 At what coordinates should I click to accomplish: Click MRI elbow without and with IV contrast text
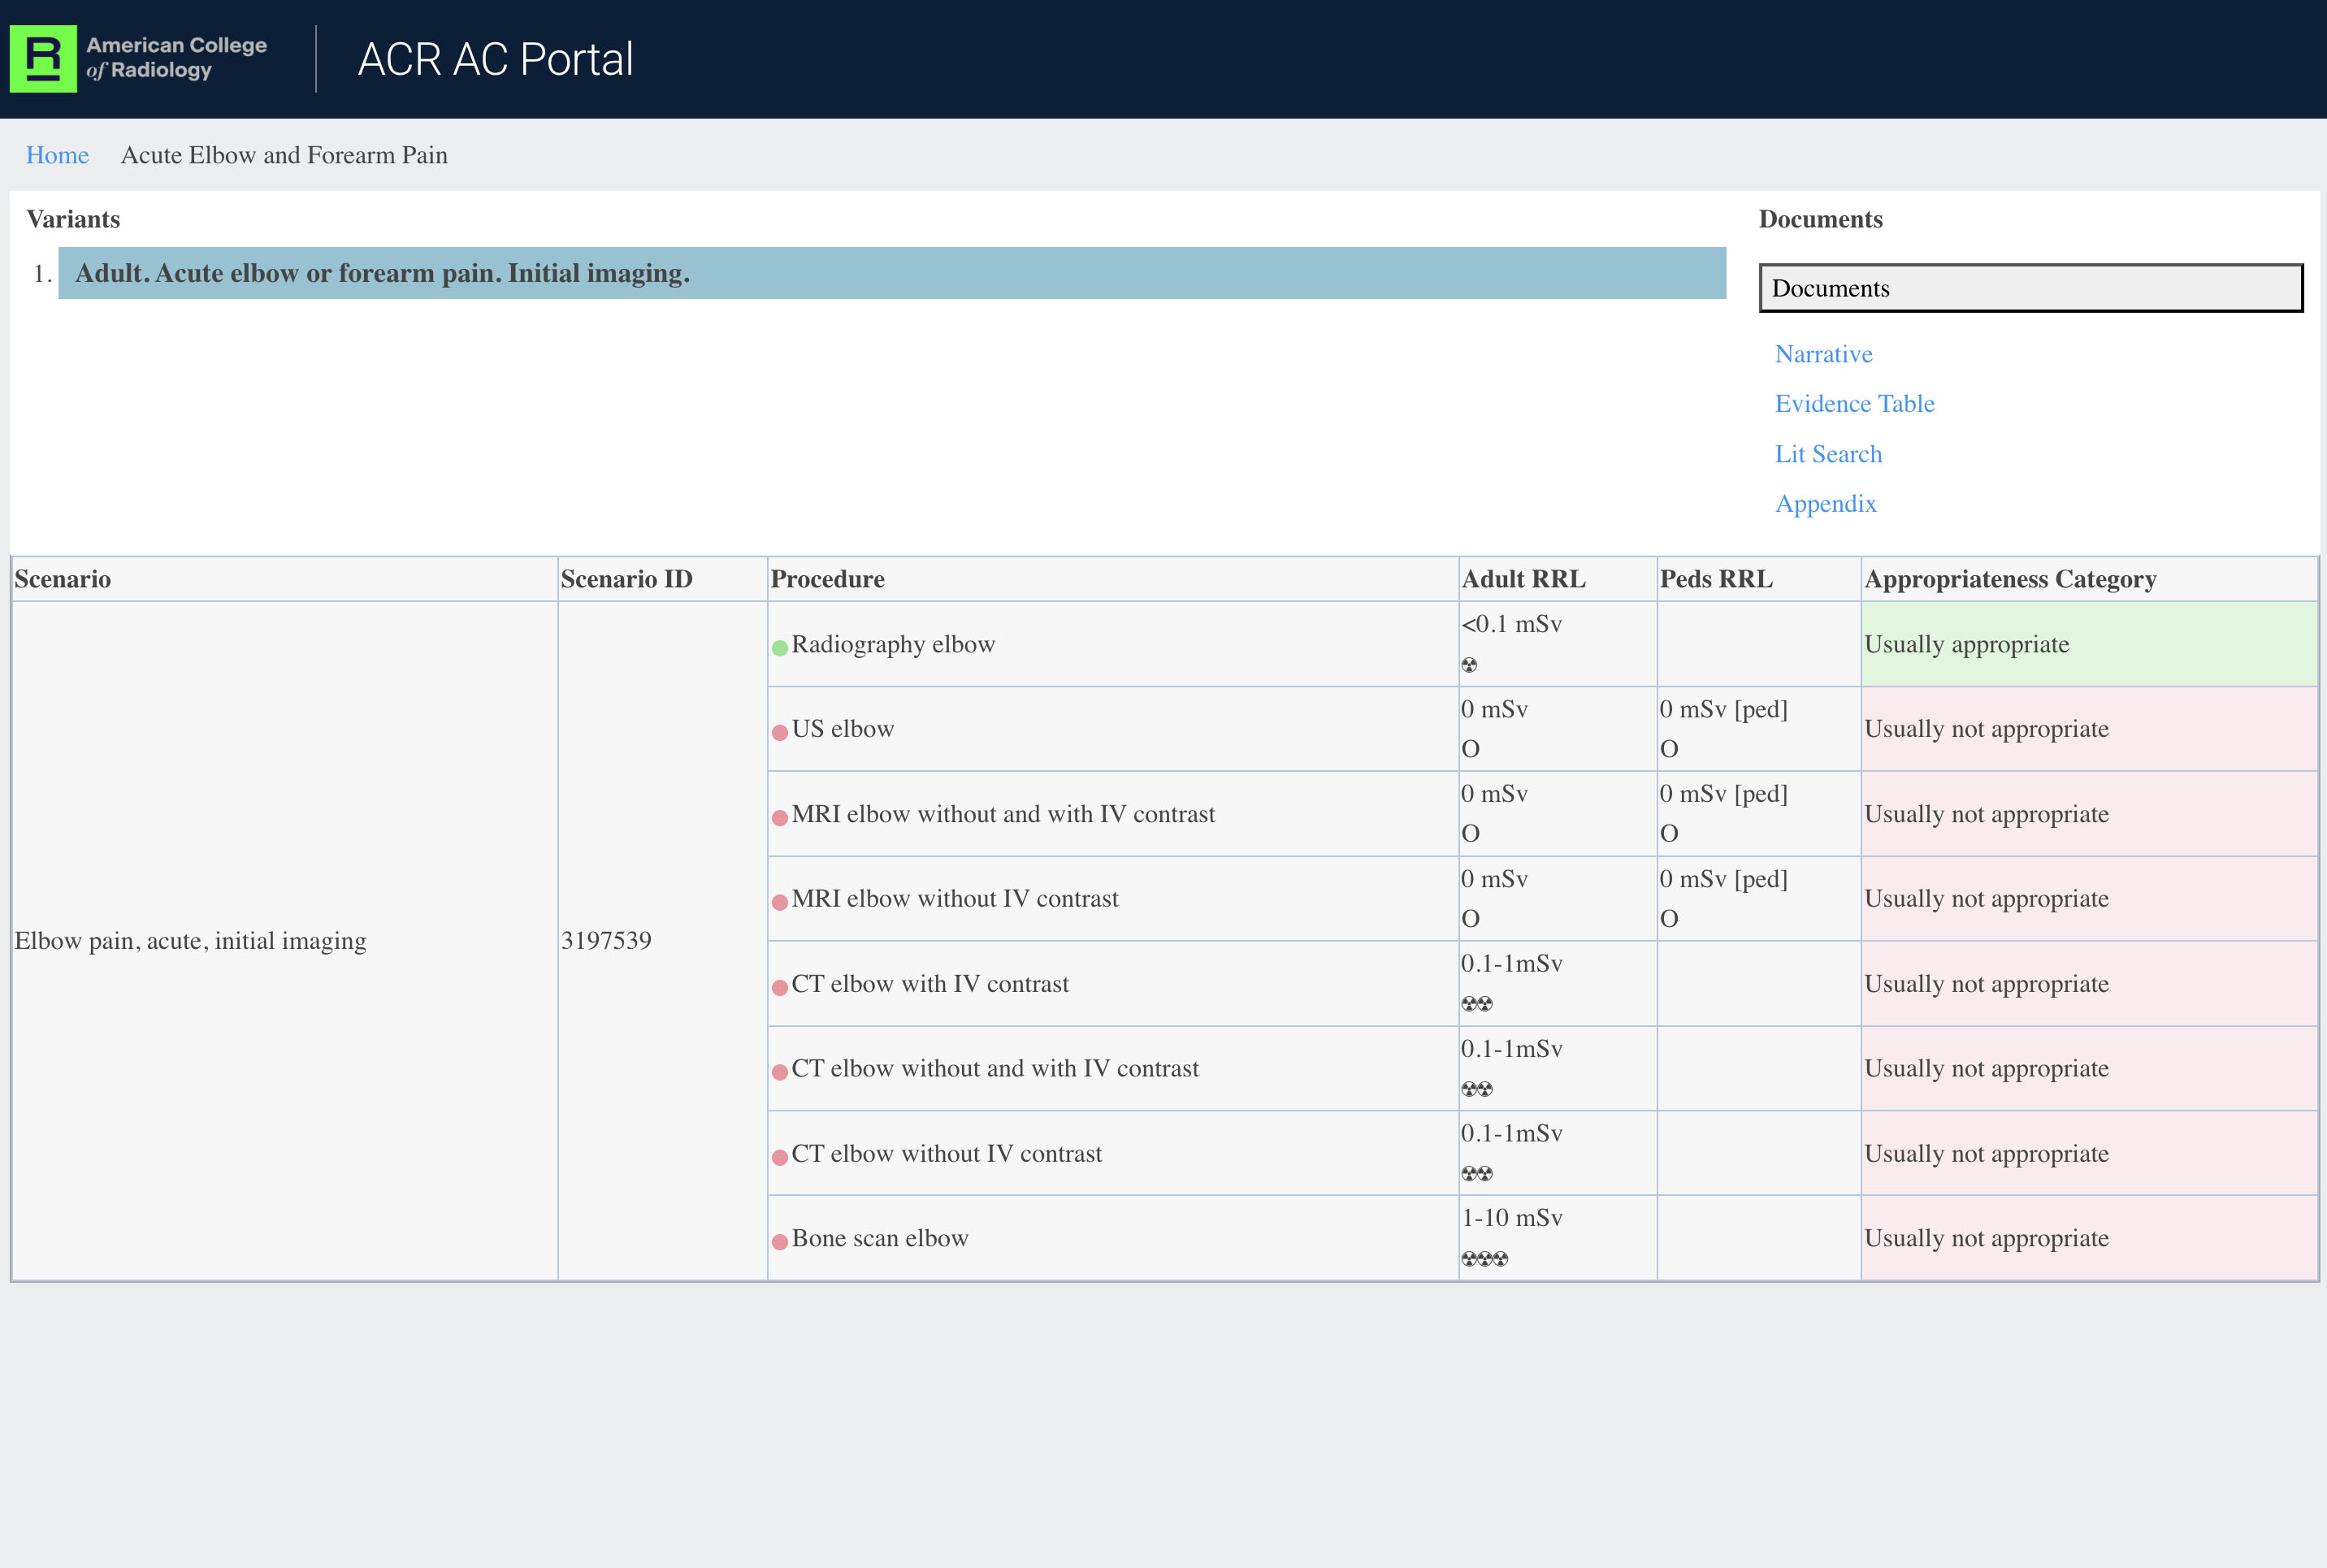(x=1003, y=814)
